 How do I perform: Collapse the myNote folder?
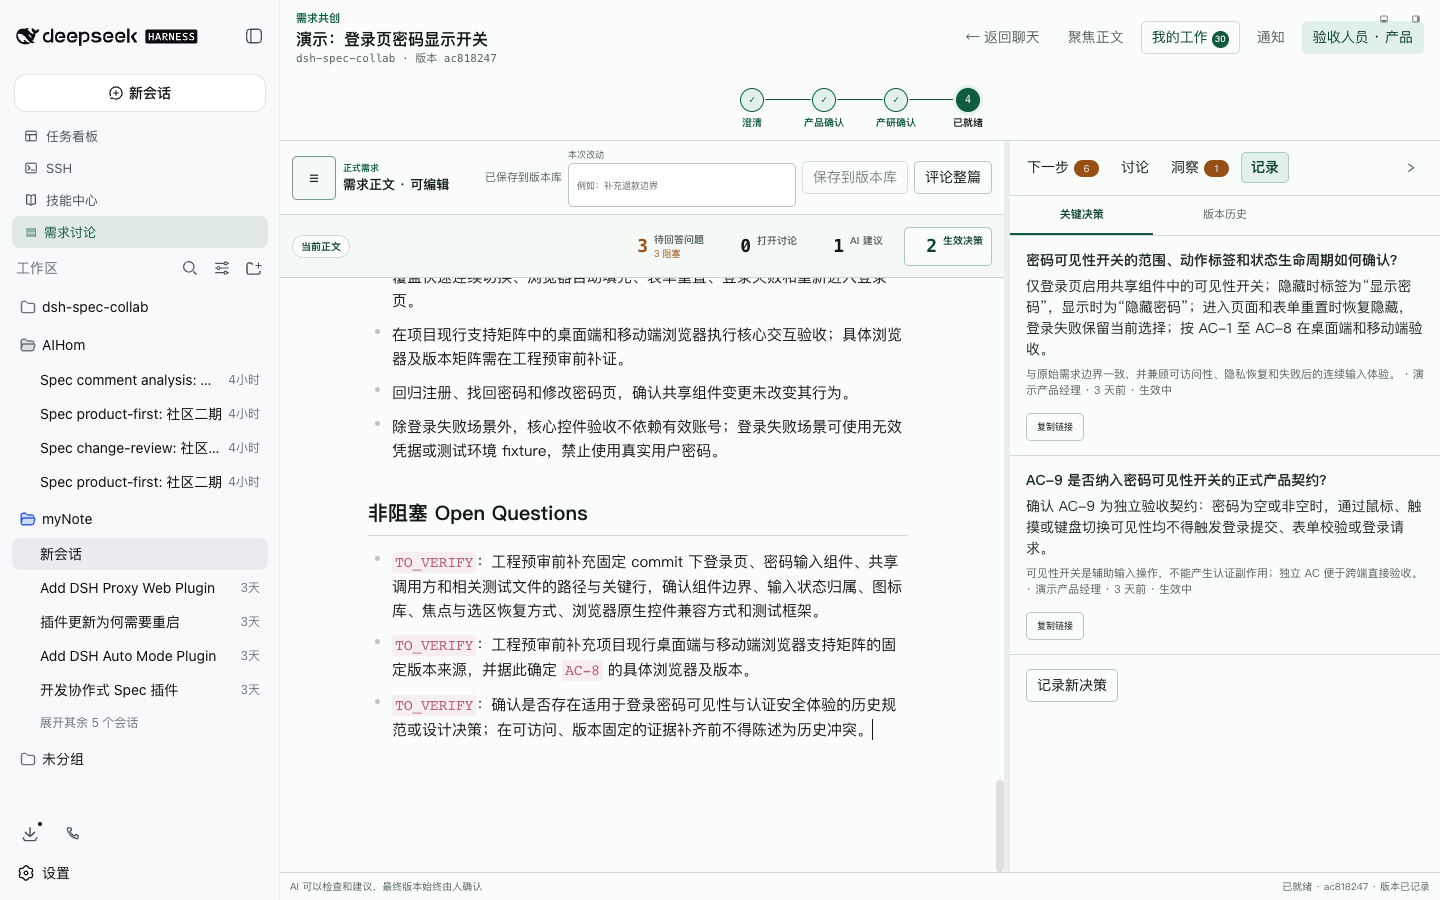point(140,519)
